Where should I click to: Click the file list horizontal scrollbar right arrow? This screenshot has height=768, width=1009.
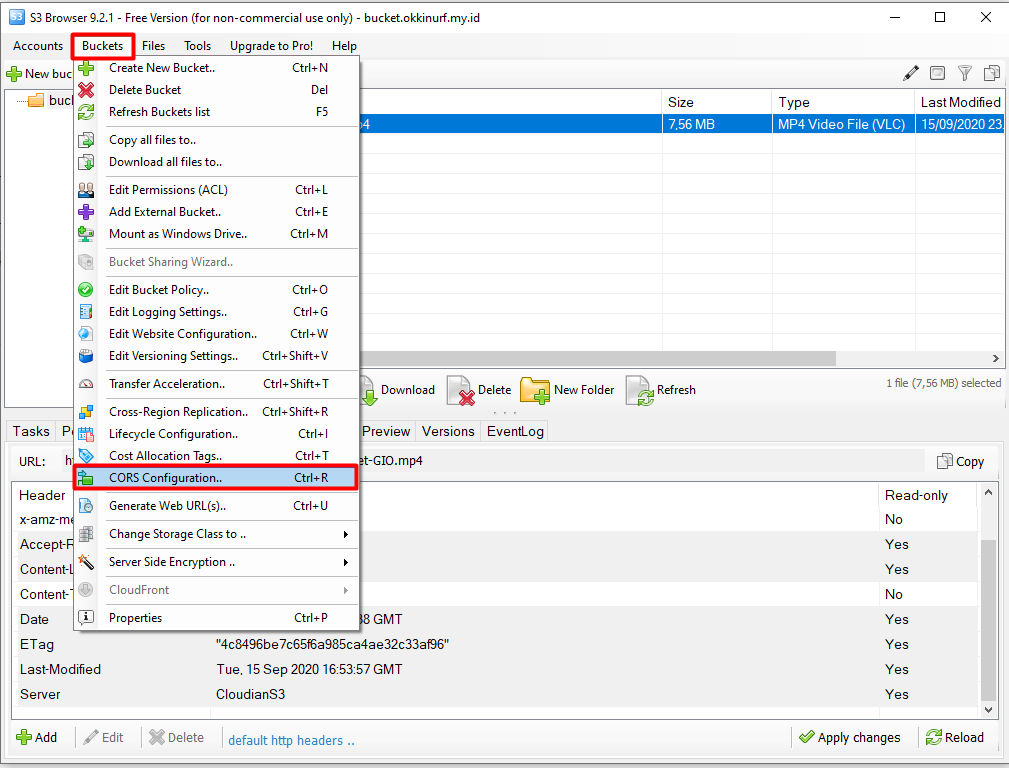point(995,359)
